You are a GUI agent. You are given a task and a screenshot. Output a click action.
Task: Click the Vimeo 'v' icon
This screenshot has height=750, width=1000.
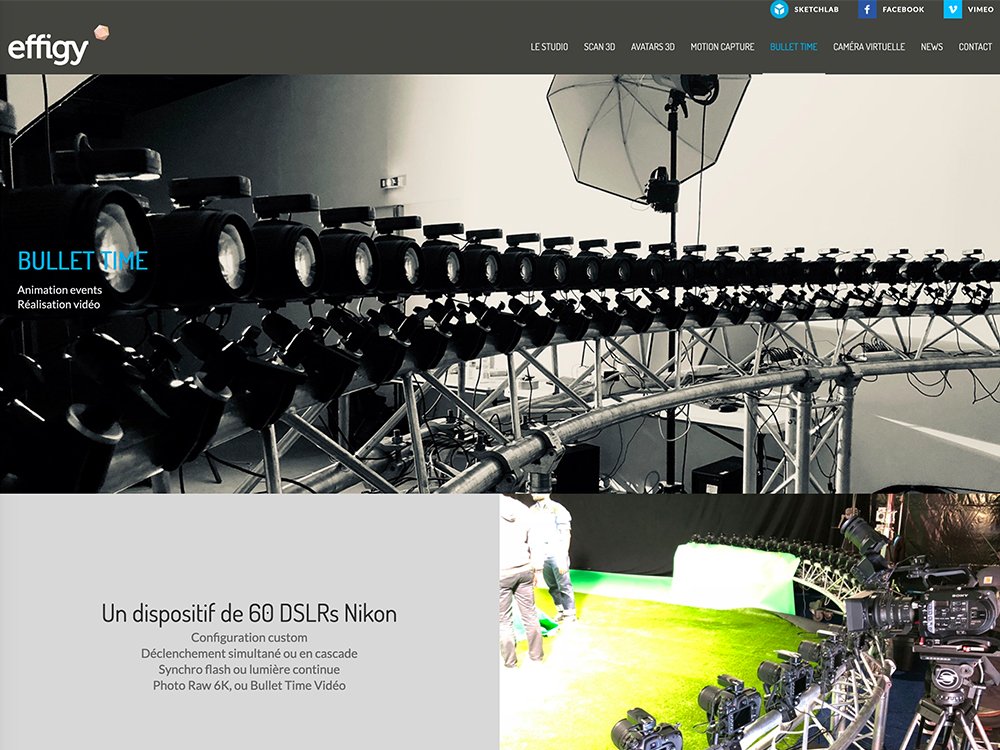(953, 9)
